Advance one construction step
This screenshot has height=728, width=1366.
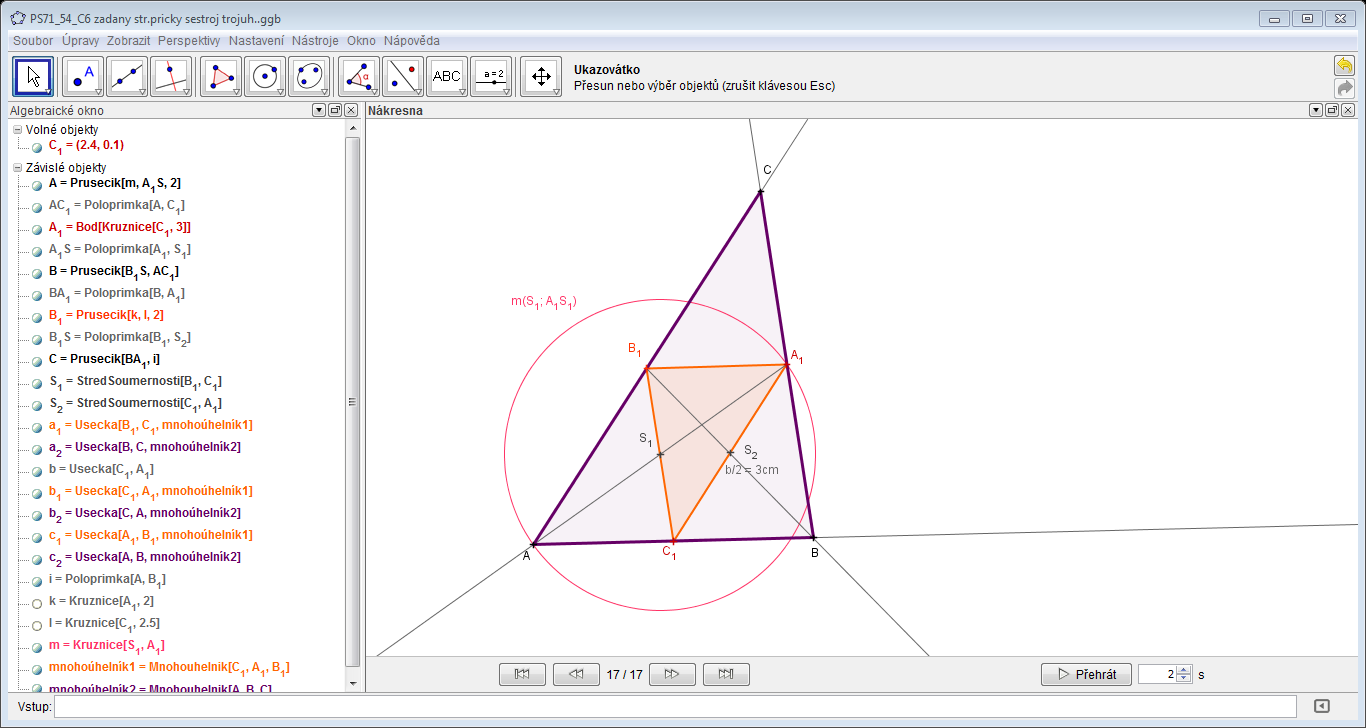pos(672,674)
